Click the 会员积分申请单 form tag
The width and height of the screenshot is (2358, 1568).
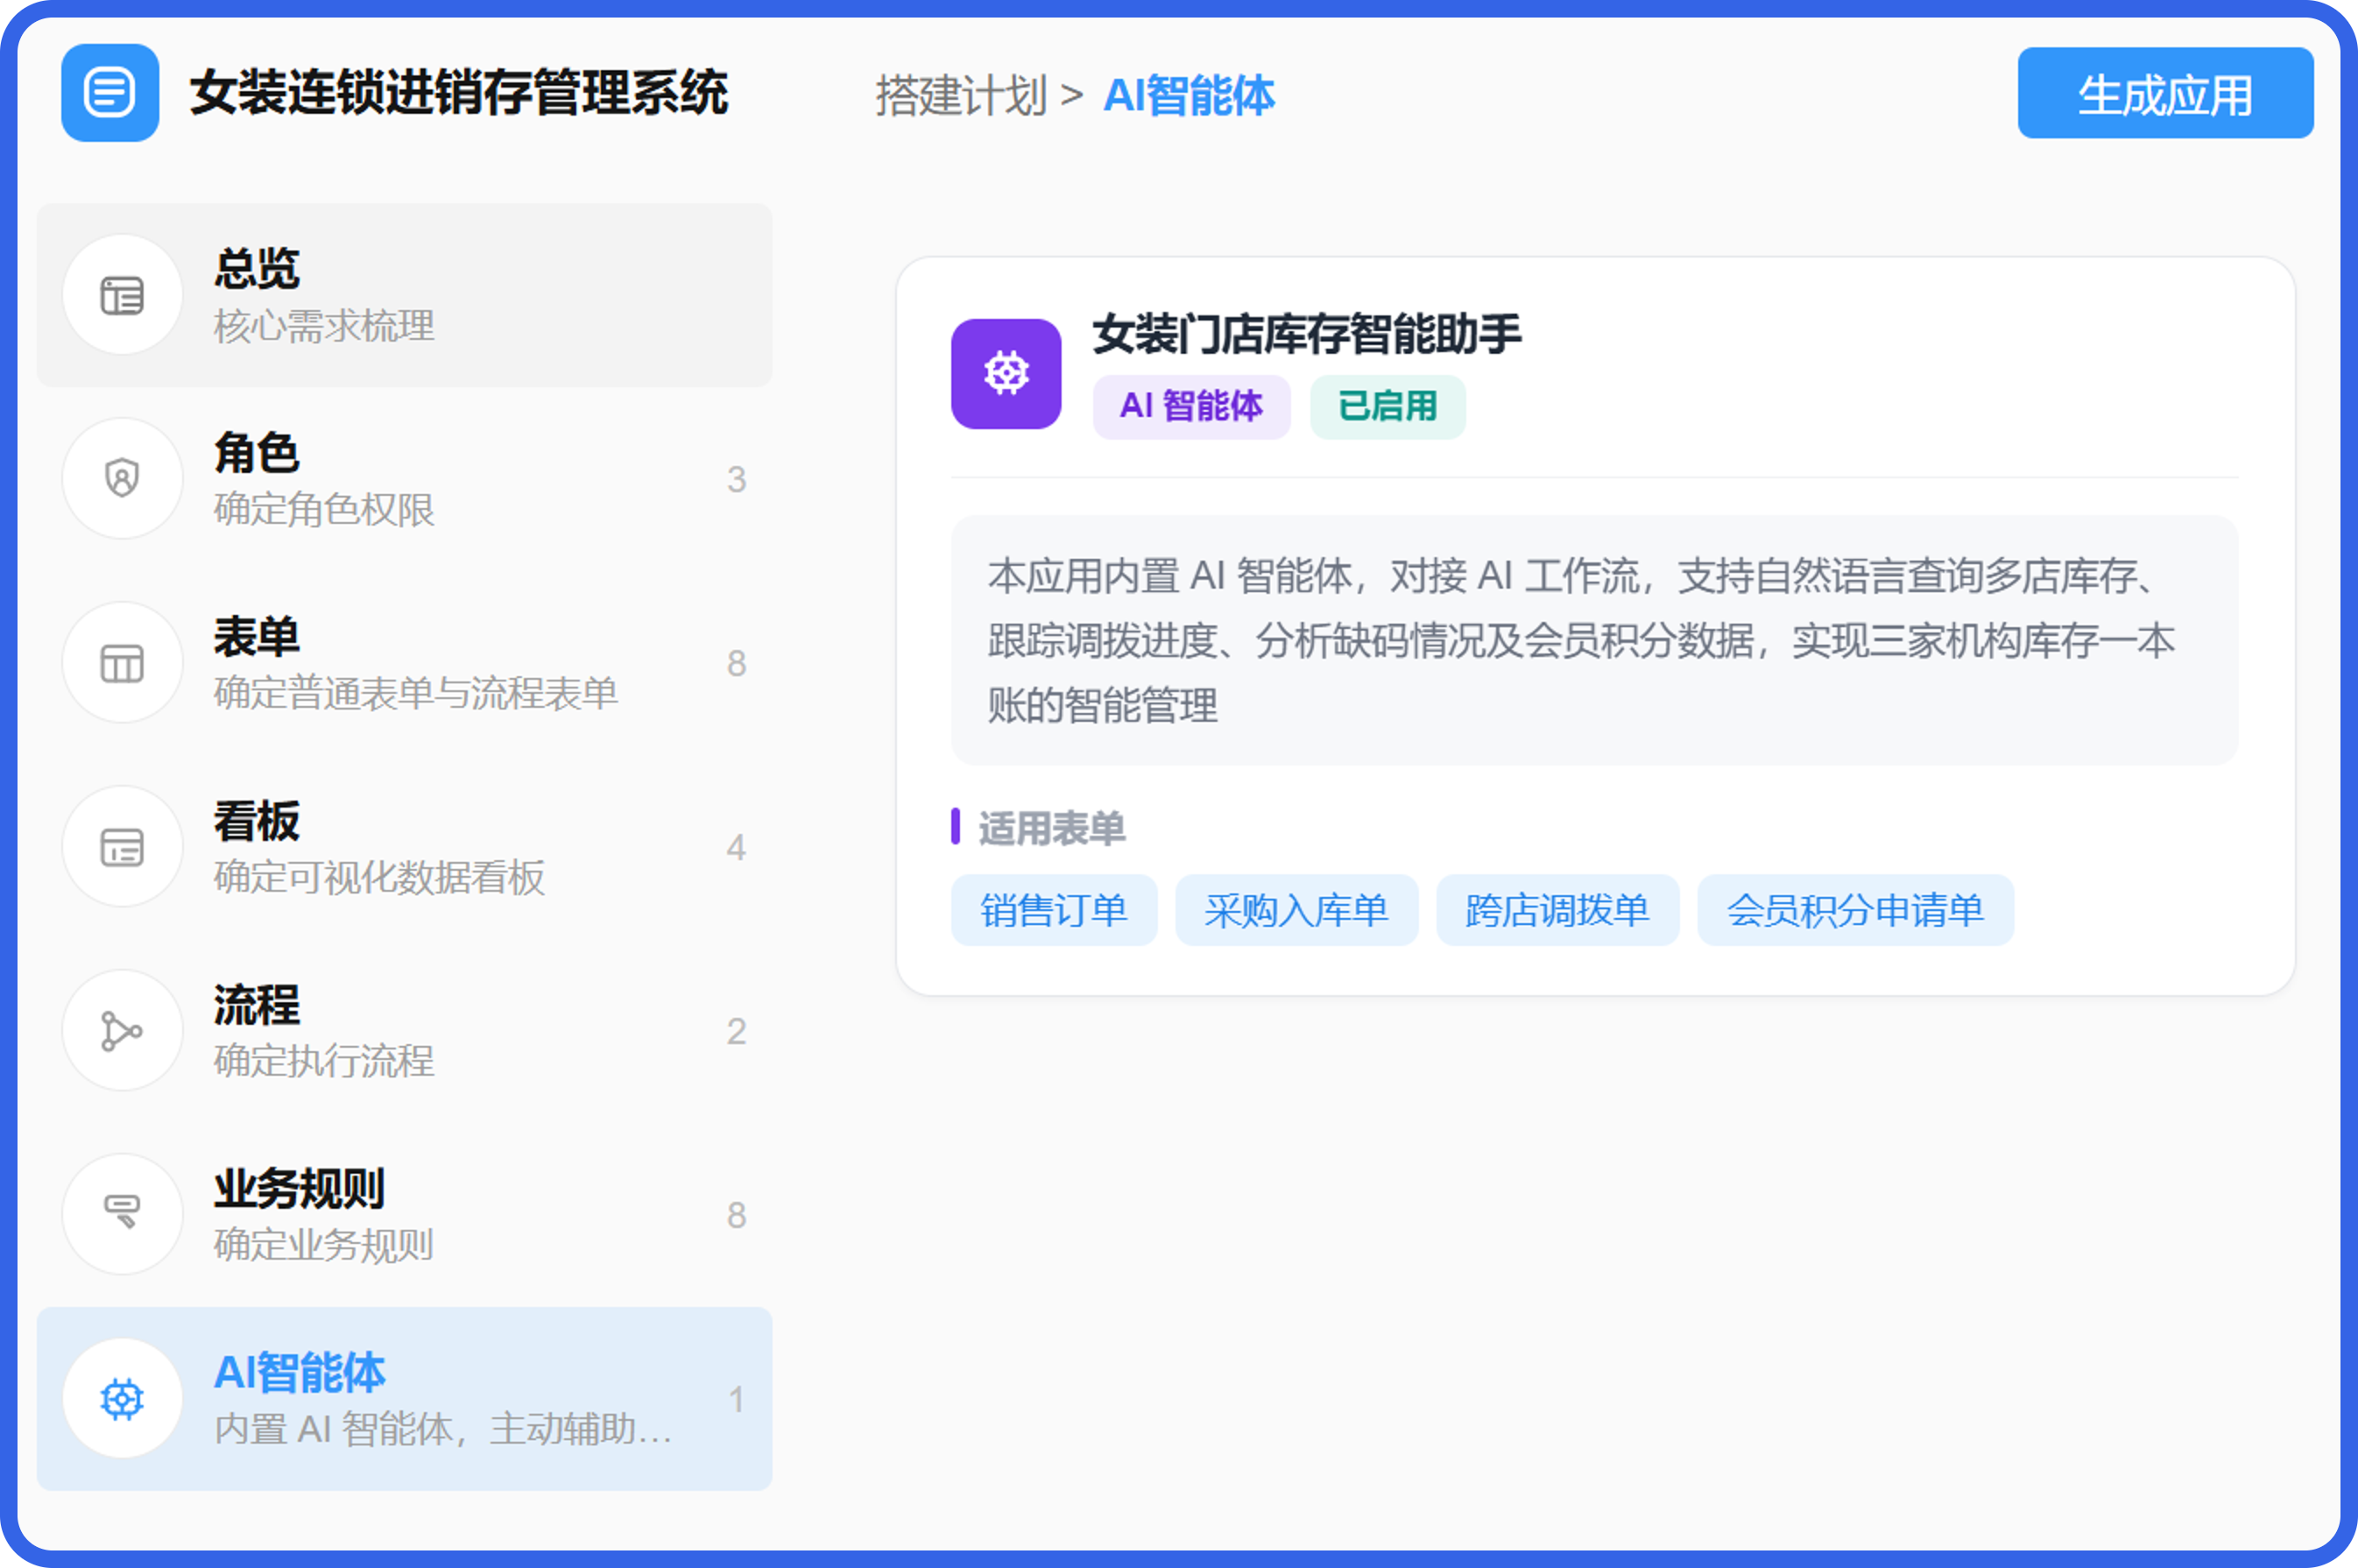click(x=1855, y=910)
